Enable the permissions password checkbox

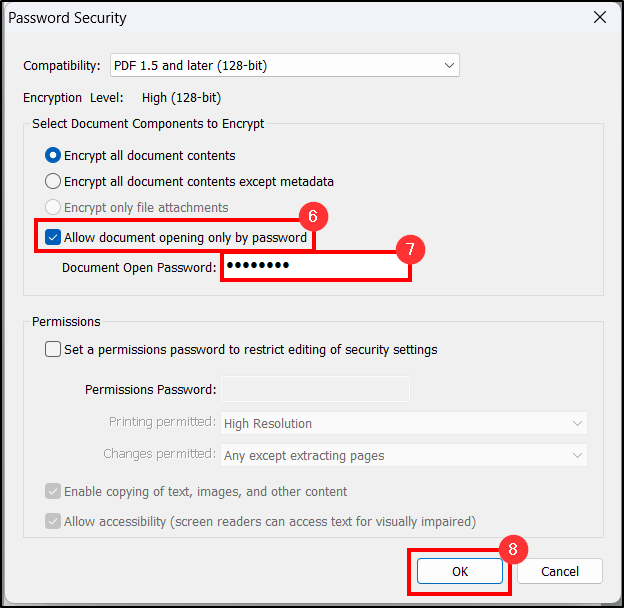pyautogui.click(x=53, y=350)
